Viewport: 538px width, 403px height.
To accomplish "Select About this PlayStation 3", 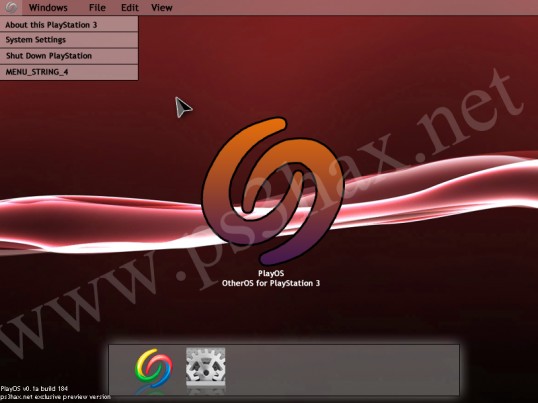I will pos(69,24).
